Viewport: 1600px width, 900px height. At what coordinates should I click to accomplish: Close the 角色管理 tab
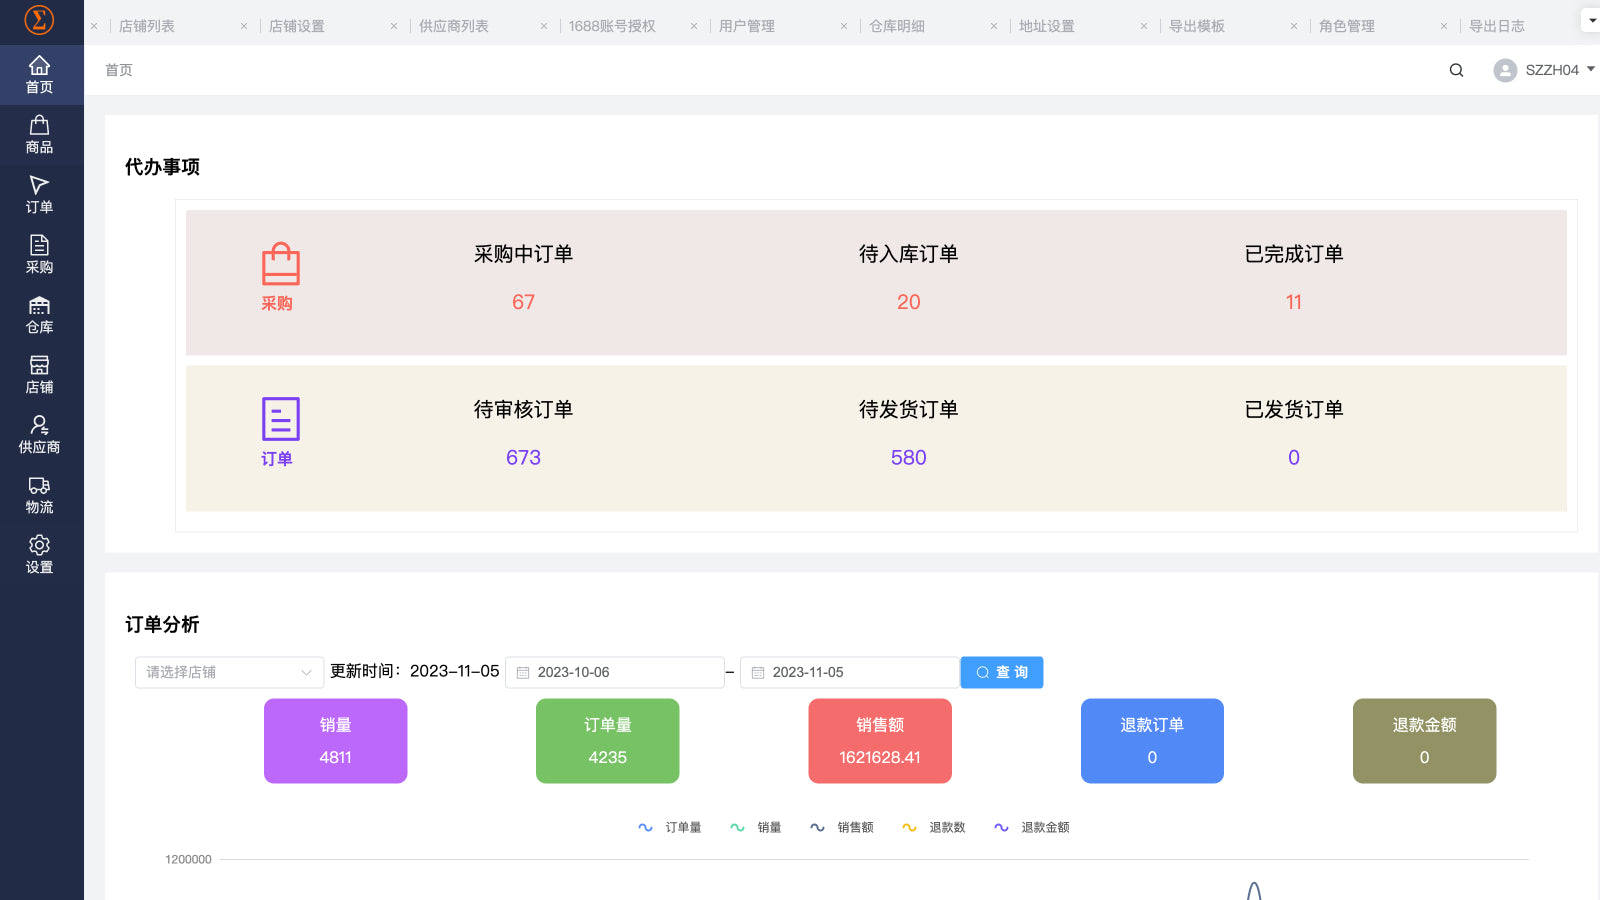[x=1444, y=26]
